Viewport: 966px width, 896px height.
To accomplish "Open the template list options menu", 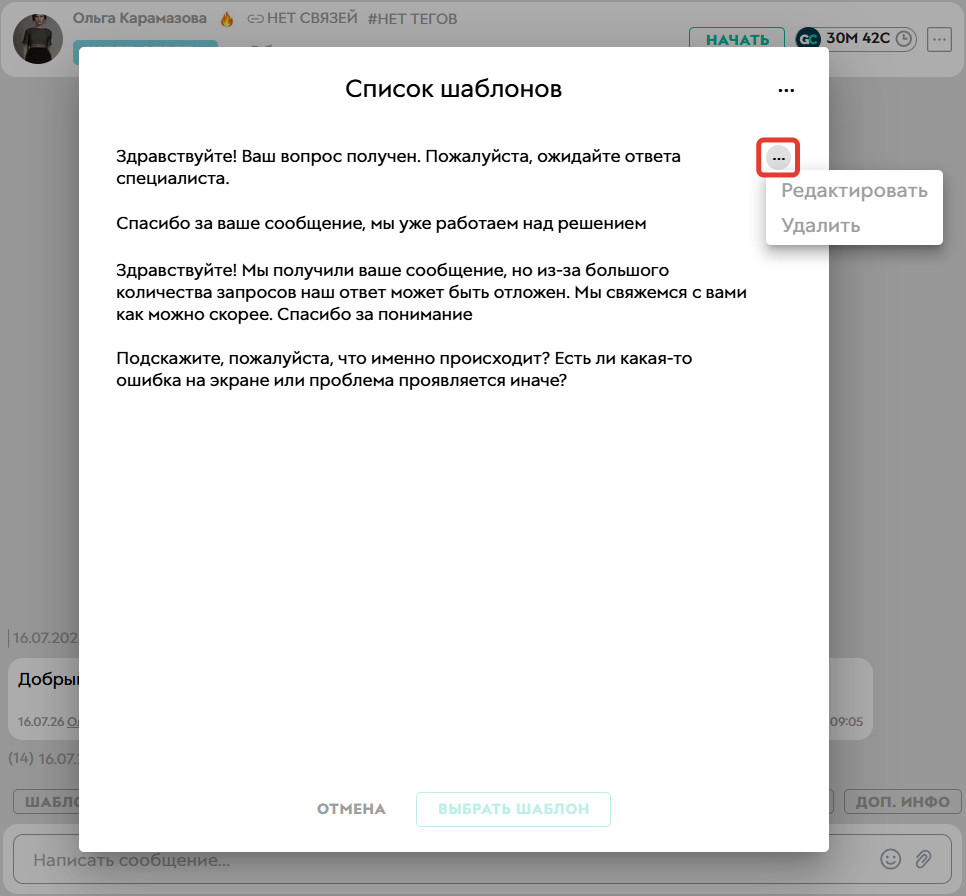I will pyautogui.click(x=786, y=91).
